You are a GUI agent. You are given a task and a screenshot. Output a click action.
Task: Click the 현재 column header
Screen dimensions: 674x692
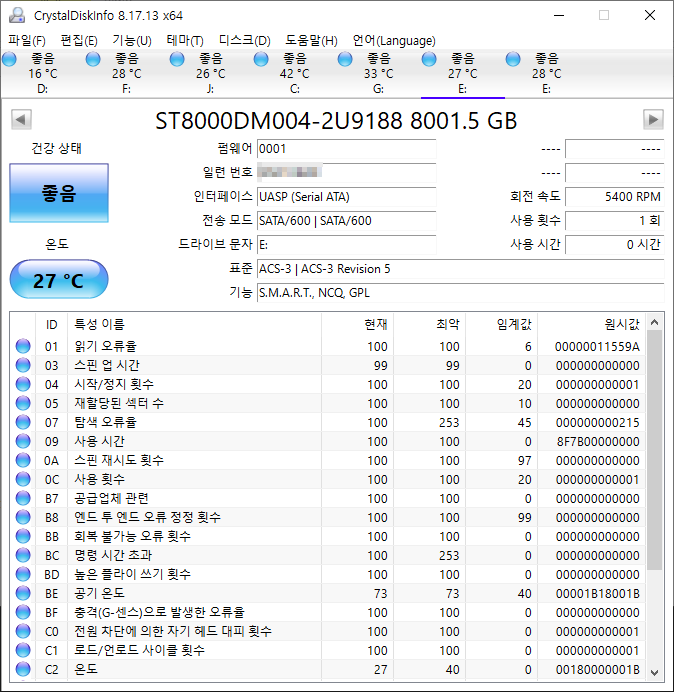(358, 324)
